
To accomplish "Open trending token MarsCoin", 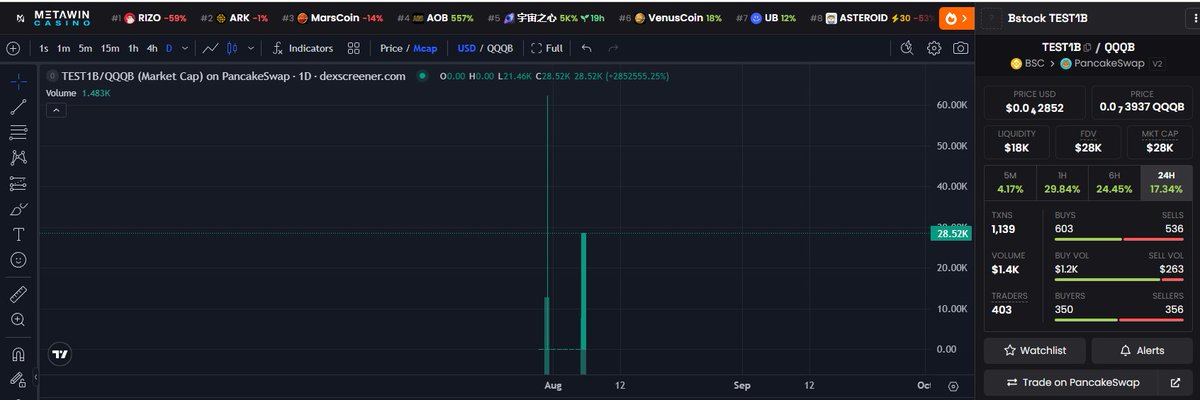I will coord(332,18).
